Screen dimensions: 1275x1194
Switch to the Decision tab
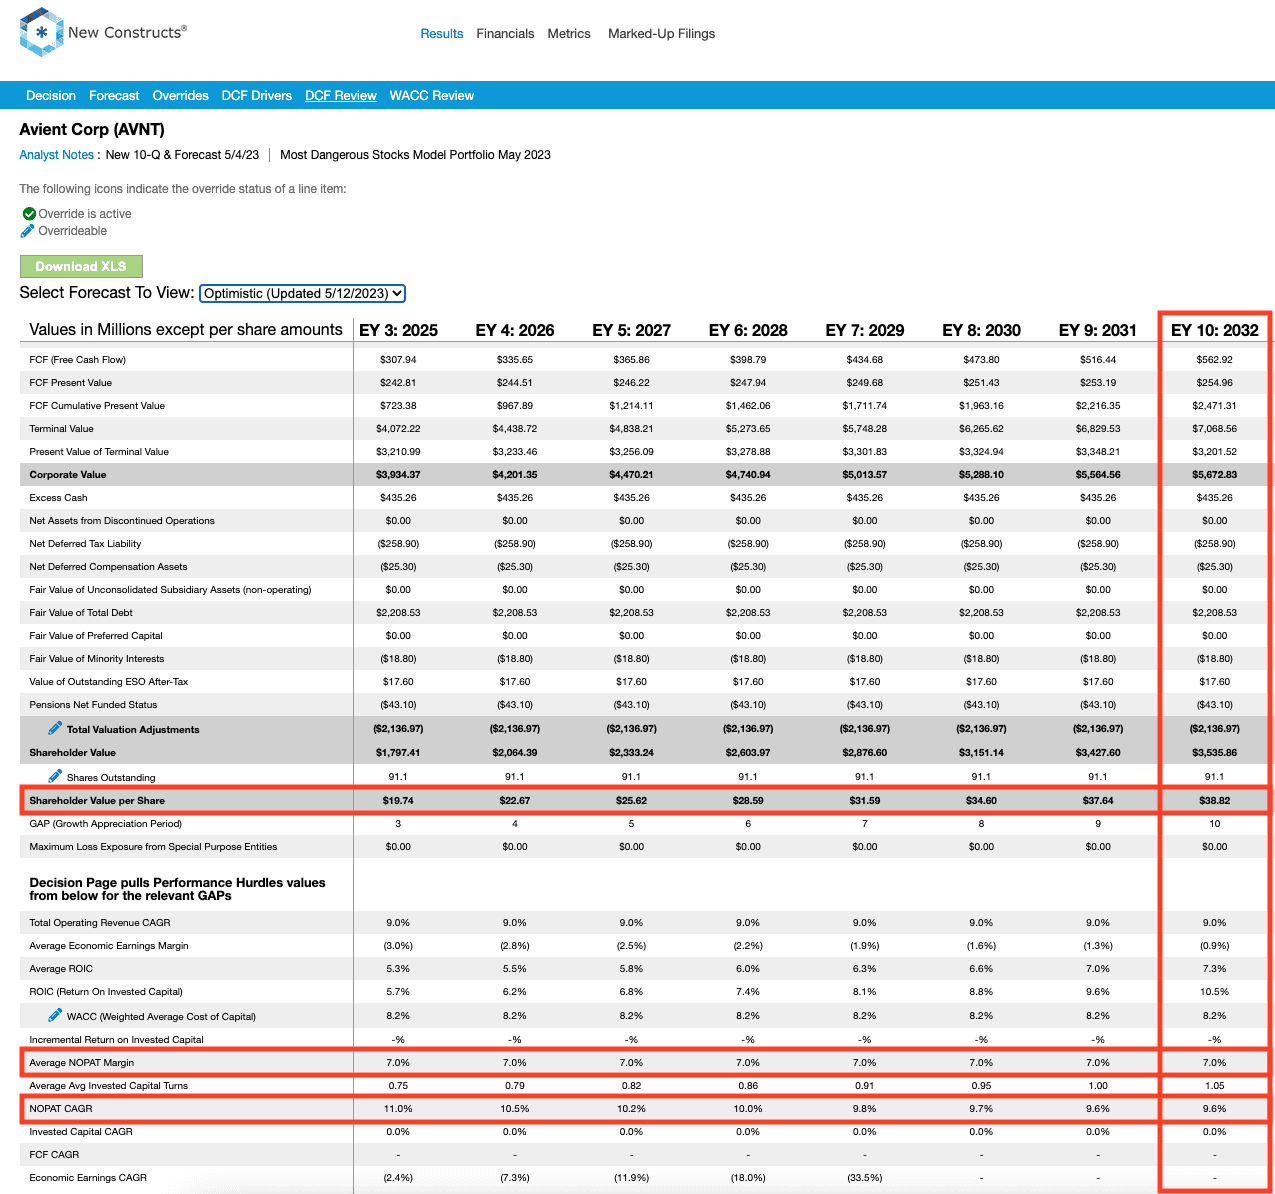51,96
